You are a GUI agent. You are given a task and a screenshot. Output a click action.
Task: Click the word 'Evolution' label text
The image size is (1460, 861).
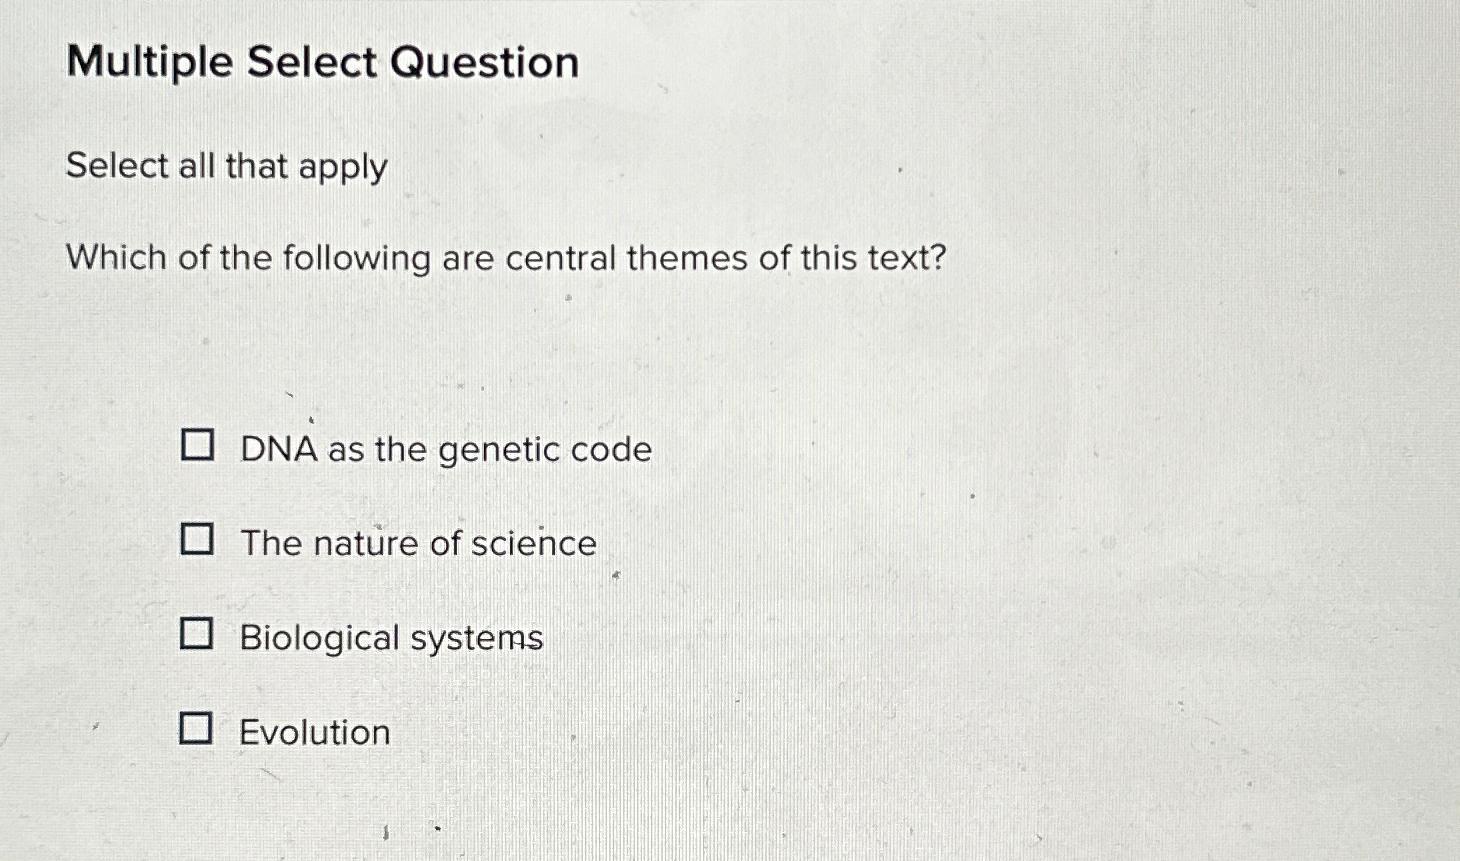313,732
